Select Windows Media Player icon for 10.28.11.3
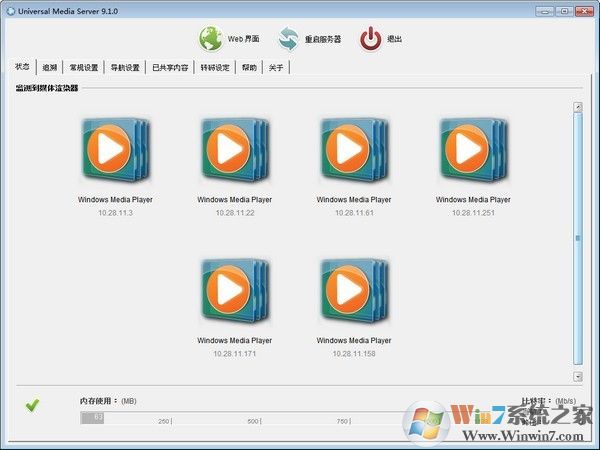Screen dimensions: 600x450 point(116,150)
